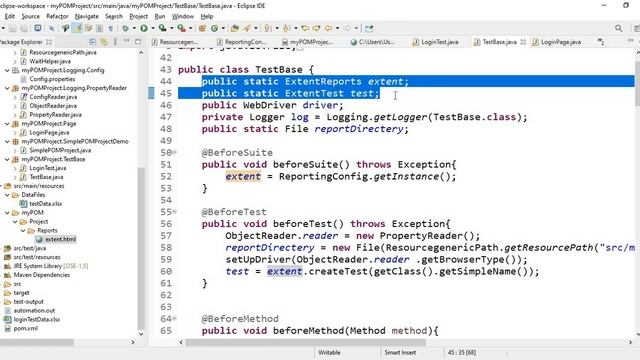The height and width of the screenshot is (360, 640).
Task: Click the Open Type folder icon
Action: click(x=234, y=28)
